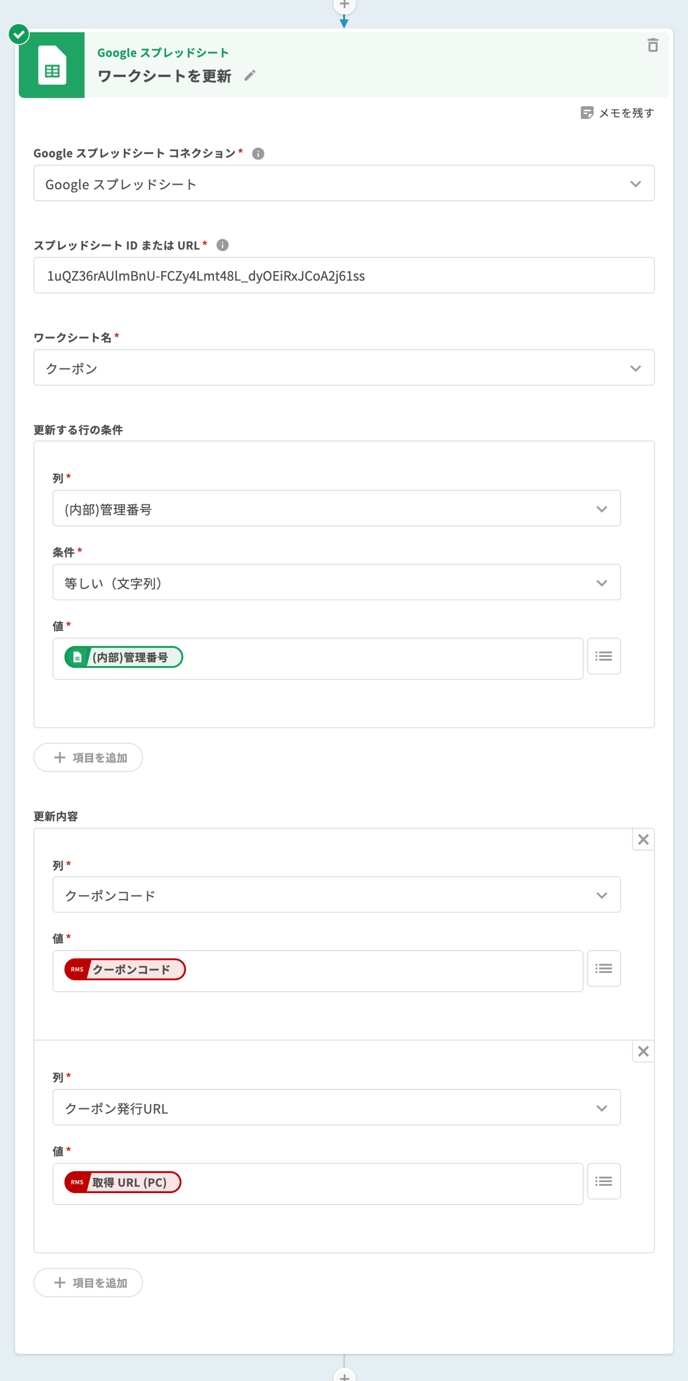Expand the Google スプレッドシート connection dropdown
The height and width of the screenshot is (1381, 688).
343,184
